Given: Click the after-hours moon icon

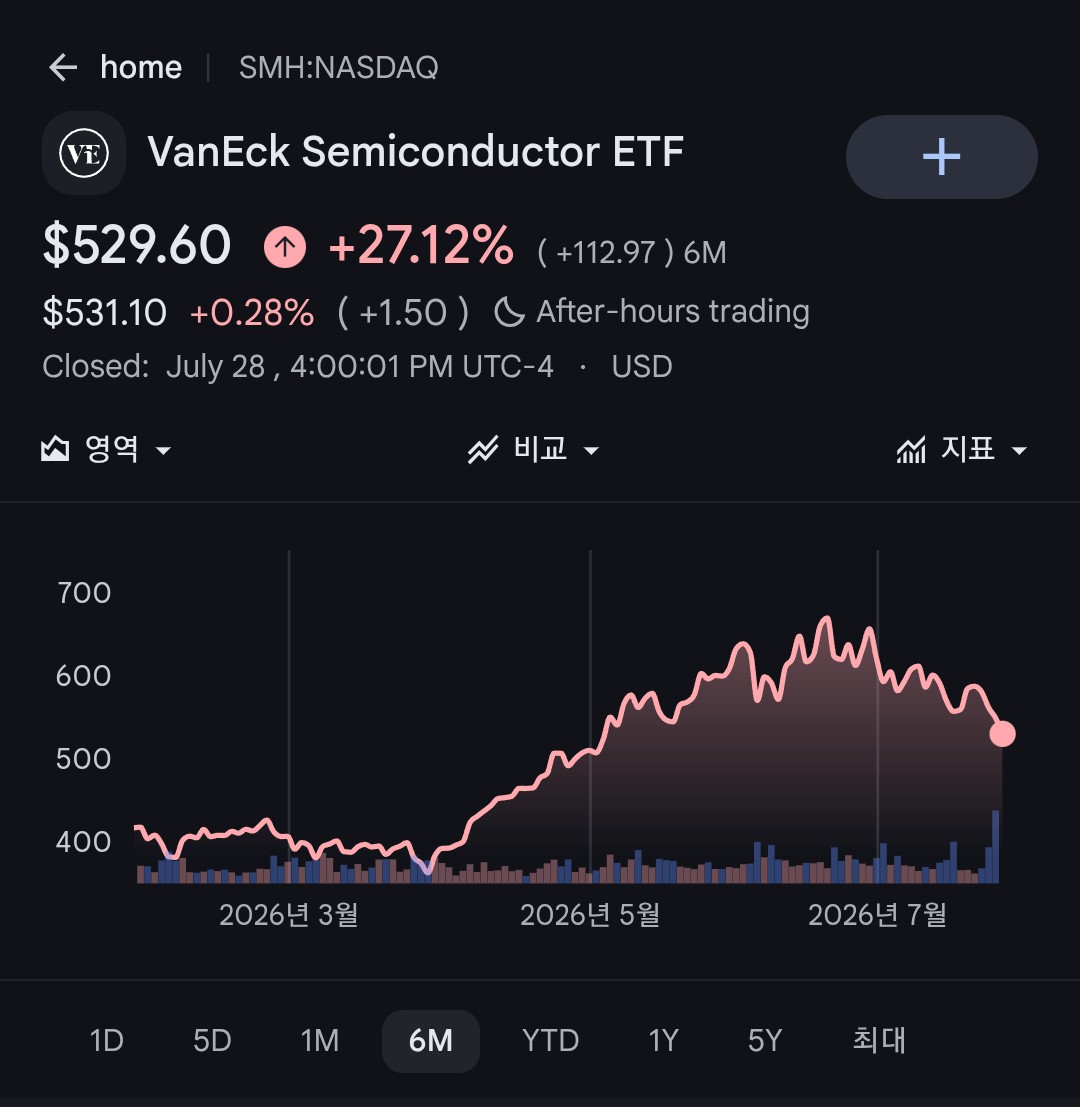Looking at the screenshot, I should click(508, 312).
